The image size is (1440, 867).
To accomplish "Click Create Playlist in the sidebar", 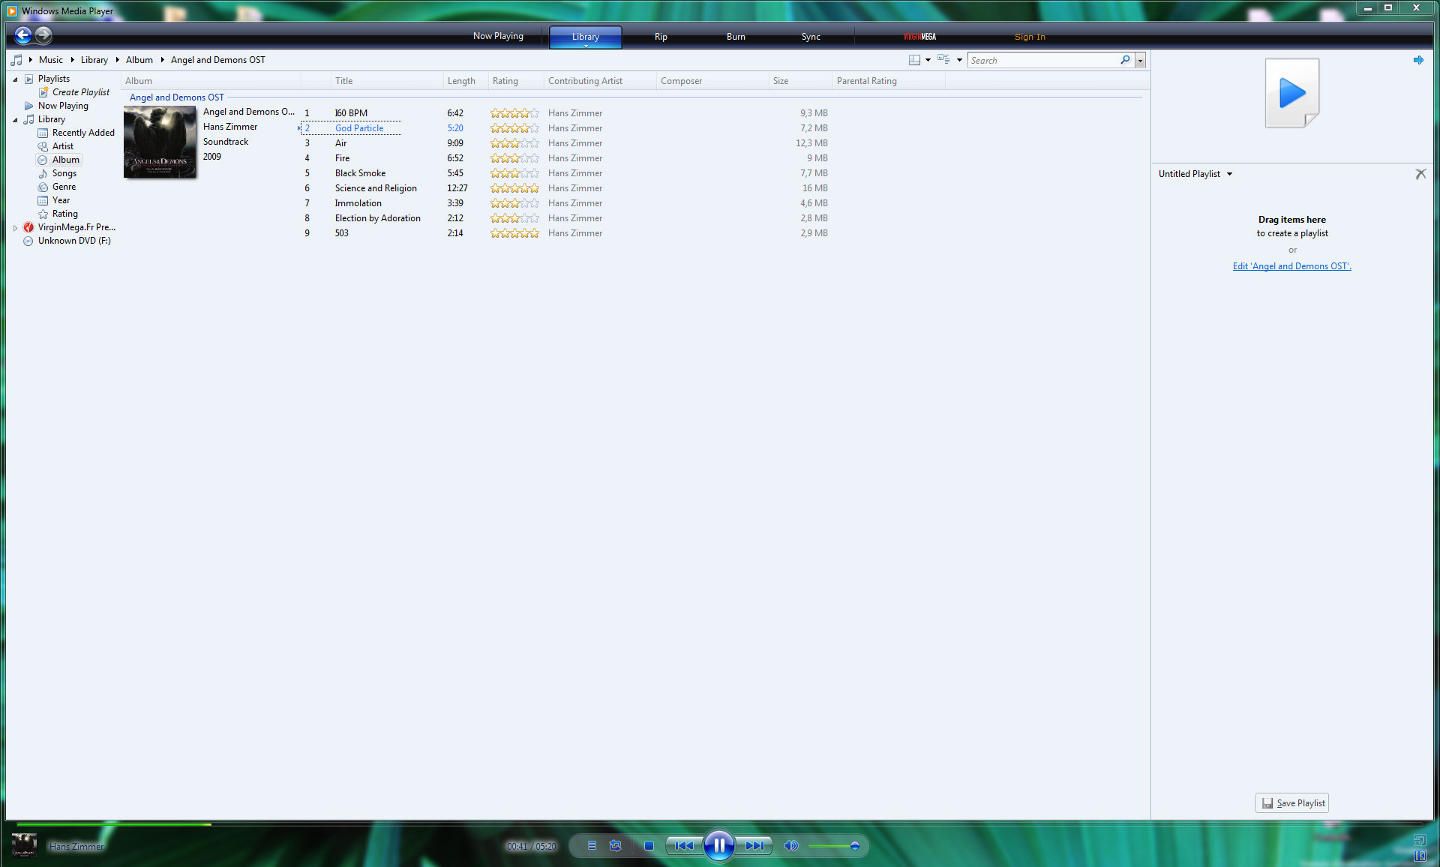I will (x=81, y=92).
